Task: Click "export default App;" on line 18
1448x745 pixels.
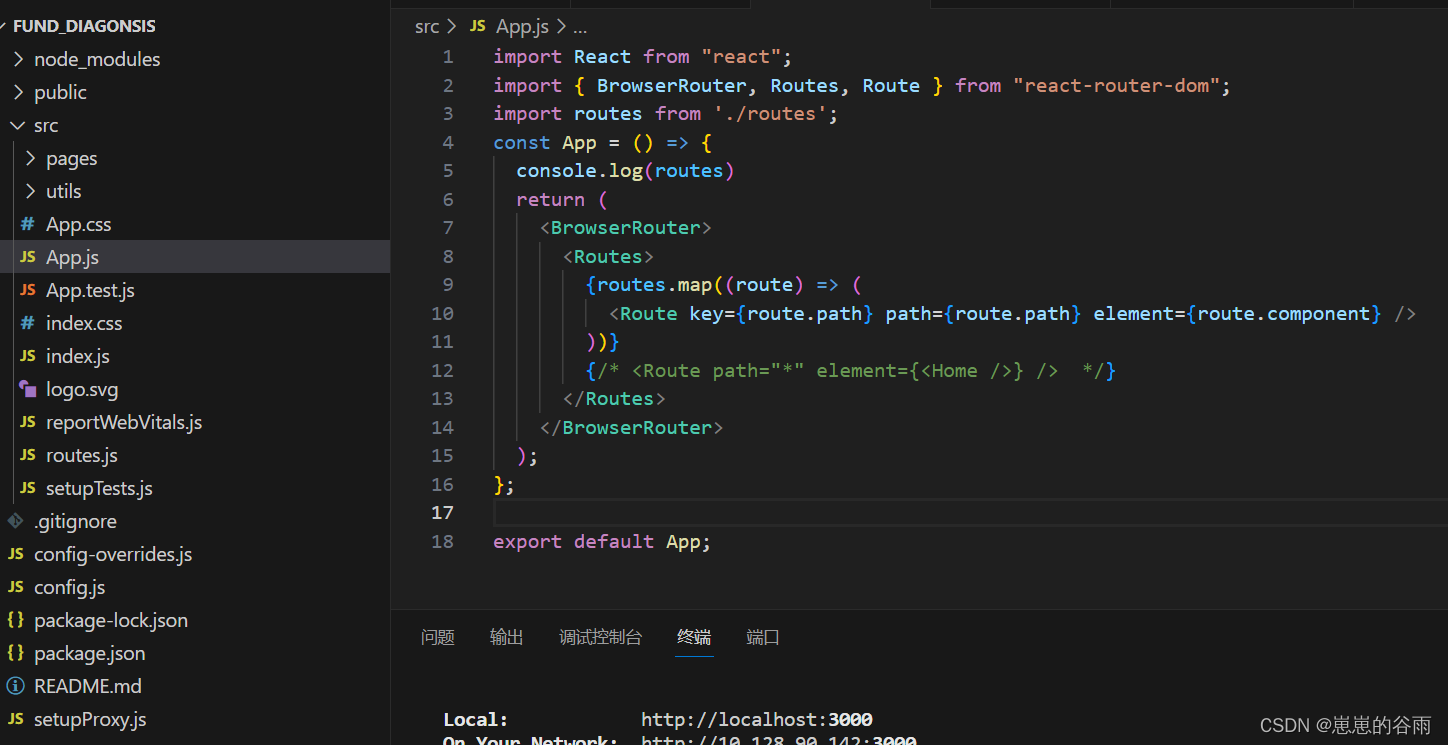Action: (x=602, y=541)
